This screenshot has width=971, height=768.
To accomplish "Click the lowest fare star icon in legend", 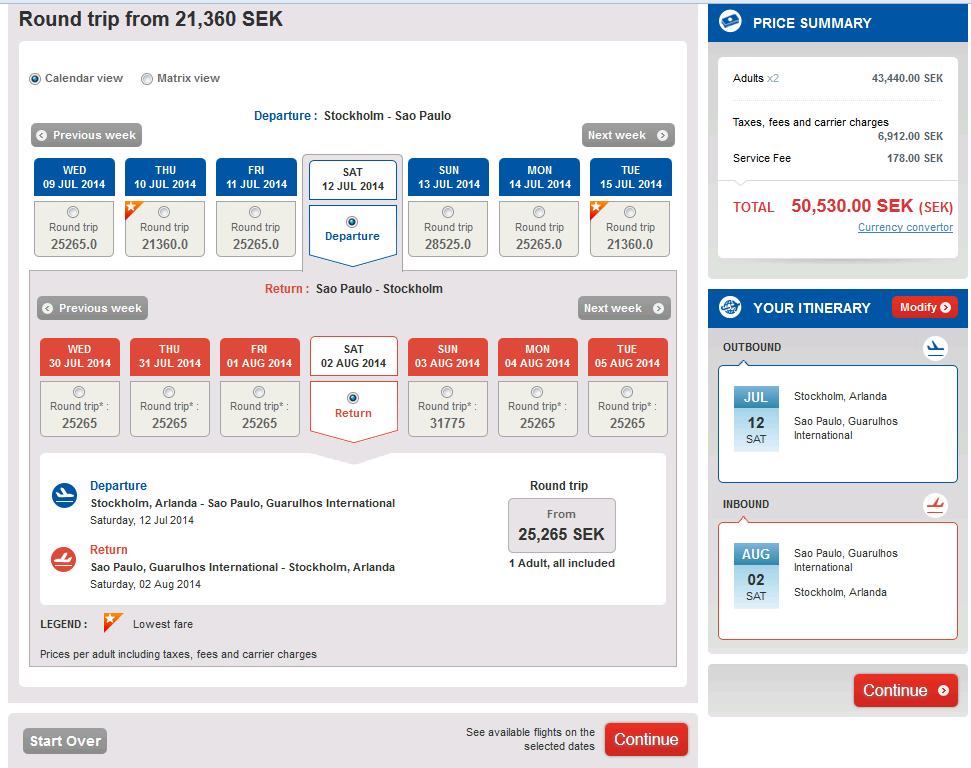I will [x=113, y=623].
